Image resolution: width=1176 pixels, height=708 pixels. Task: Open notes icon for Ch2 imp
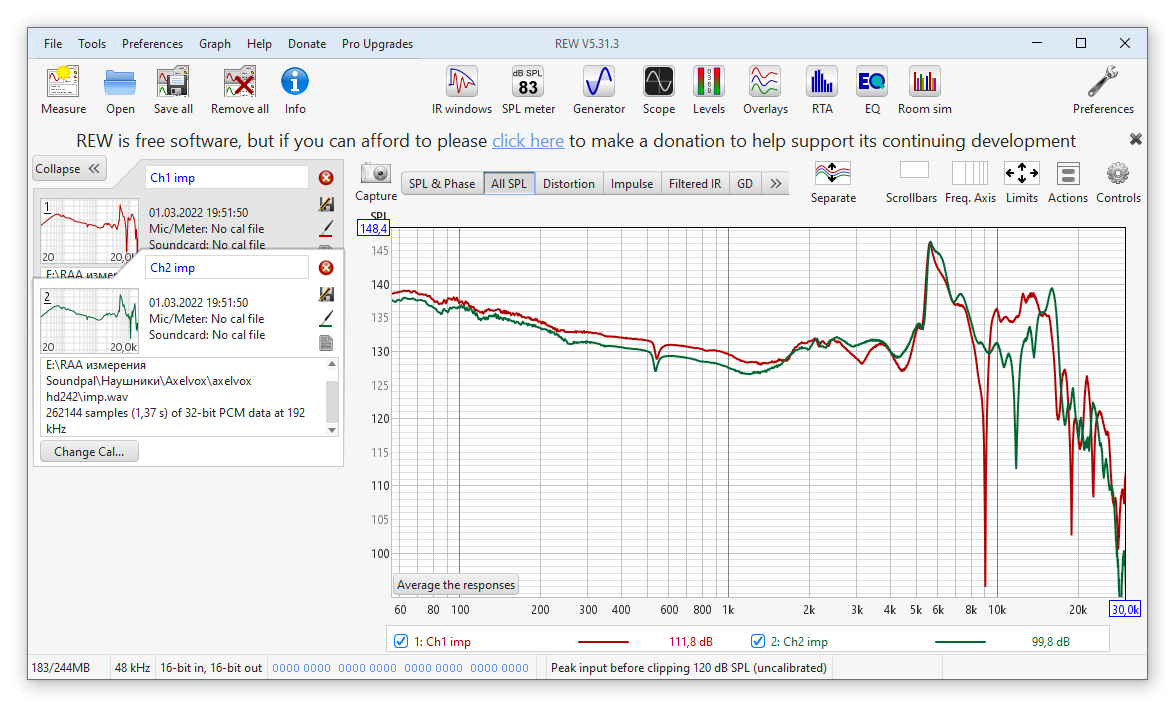click(x=326, y=343)
